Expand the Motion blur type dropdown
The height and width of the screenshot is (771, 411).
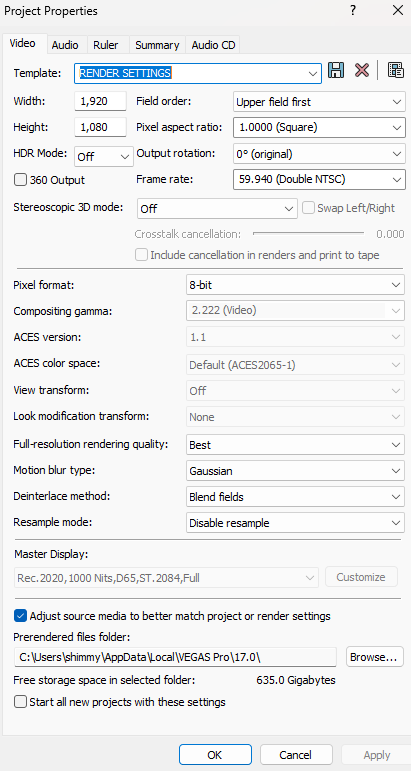295,471
